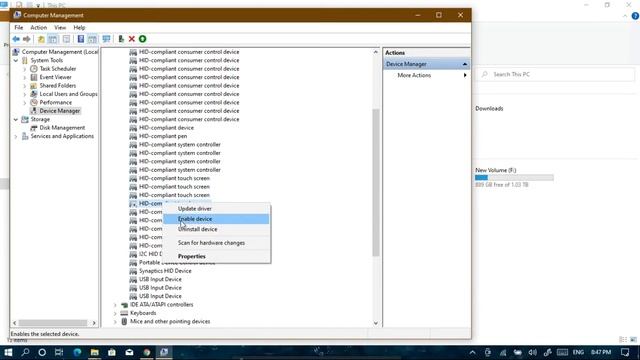Viewport: 640px width, 360px height.
Task: Open the Action menu
Action: pyautogui.click(x=38, y=27)
